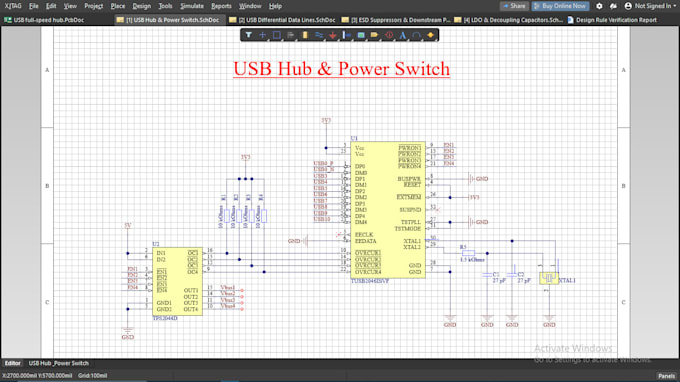Click the 5V power port label
680x382 pixels.
(128, 226)
